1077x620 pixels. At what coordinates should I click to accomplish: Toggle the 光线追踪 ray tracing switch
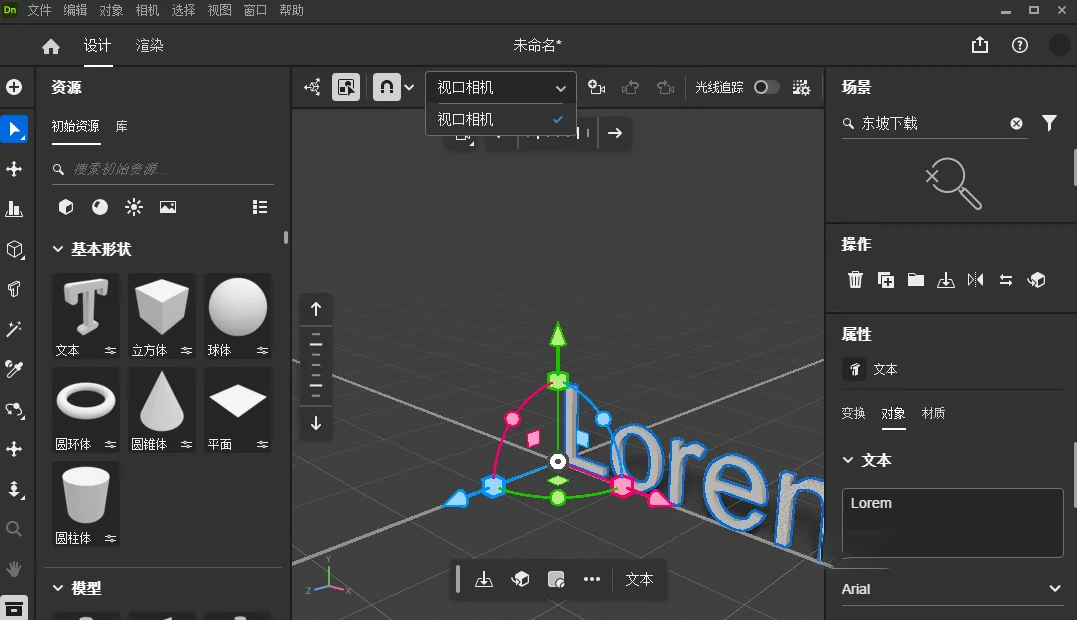(x=766, y=87)
